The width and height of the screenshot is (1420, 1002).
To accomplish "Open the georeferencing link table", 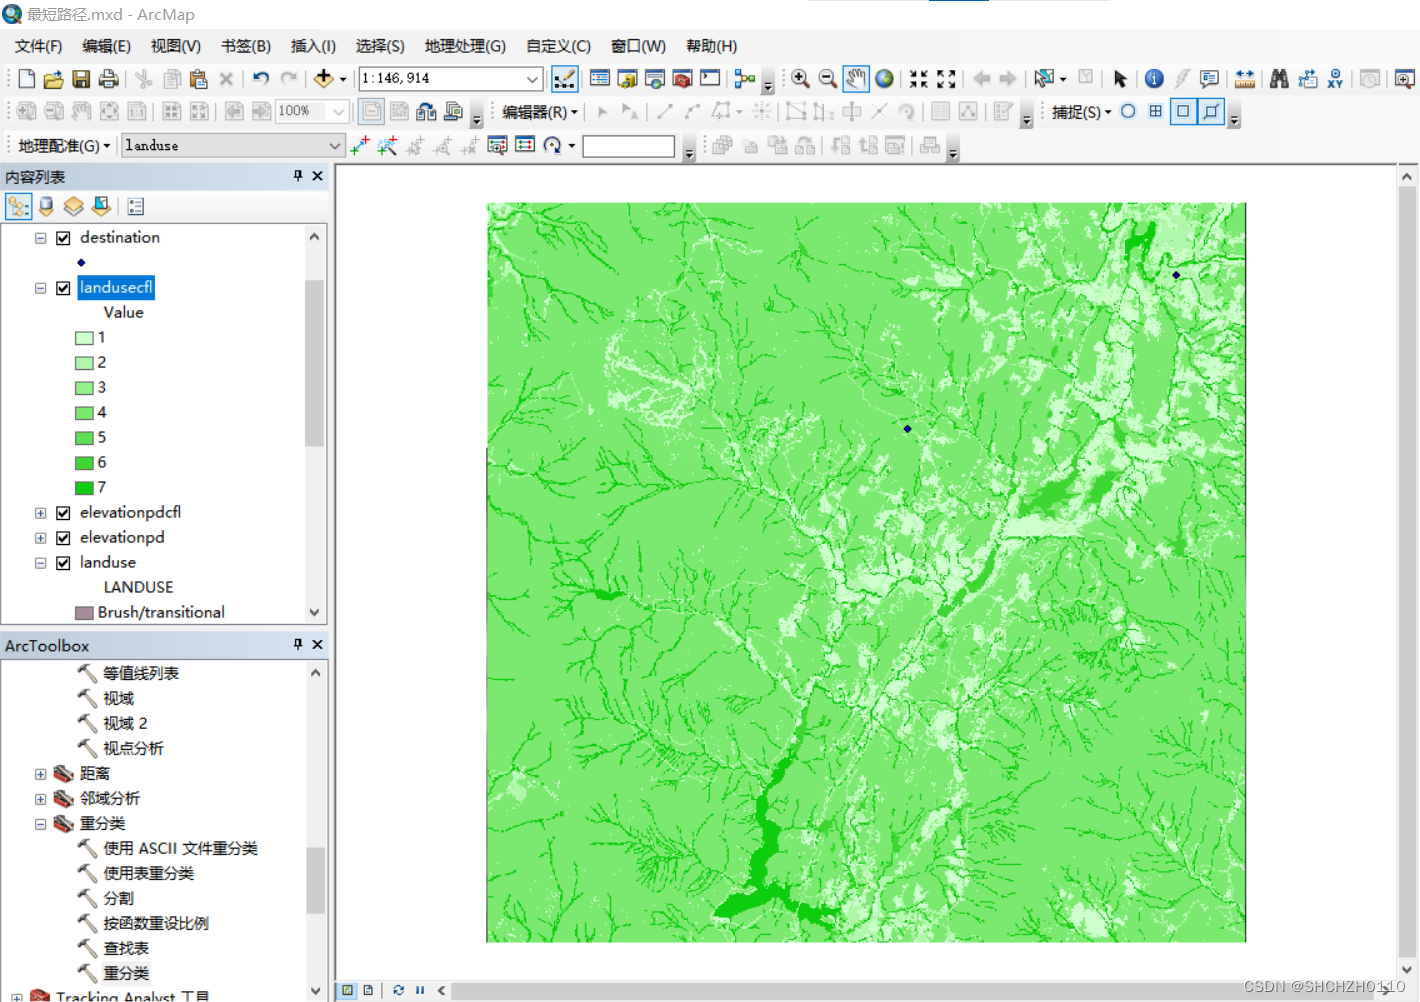I will tap(525, 146).
